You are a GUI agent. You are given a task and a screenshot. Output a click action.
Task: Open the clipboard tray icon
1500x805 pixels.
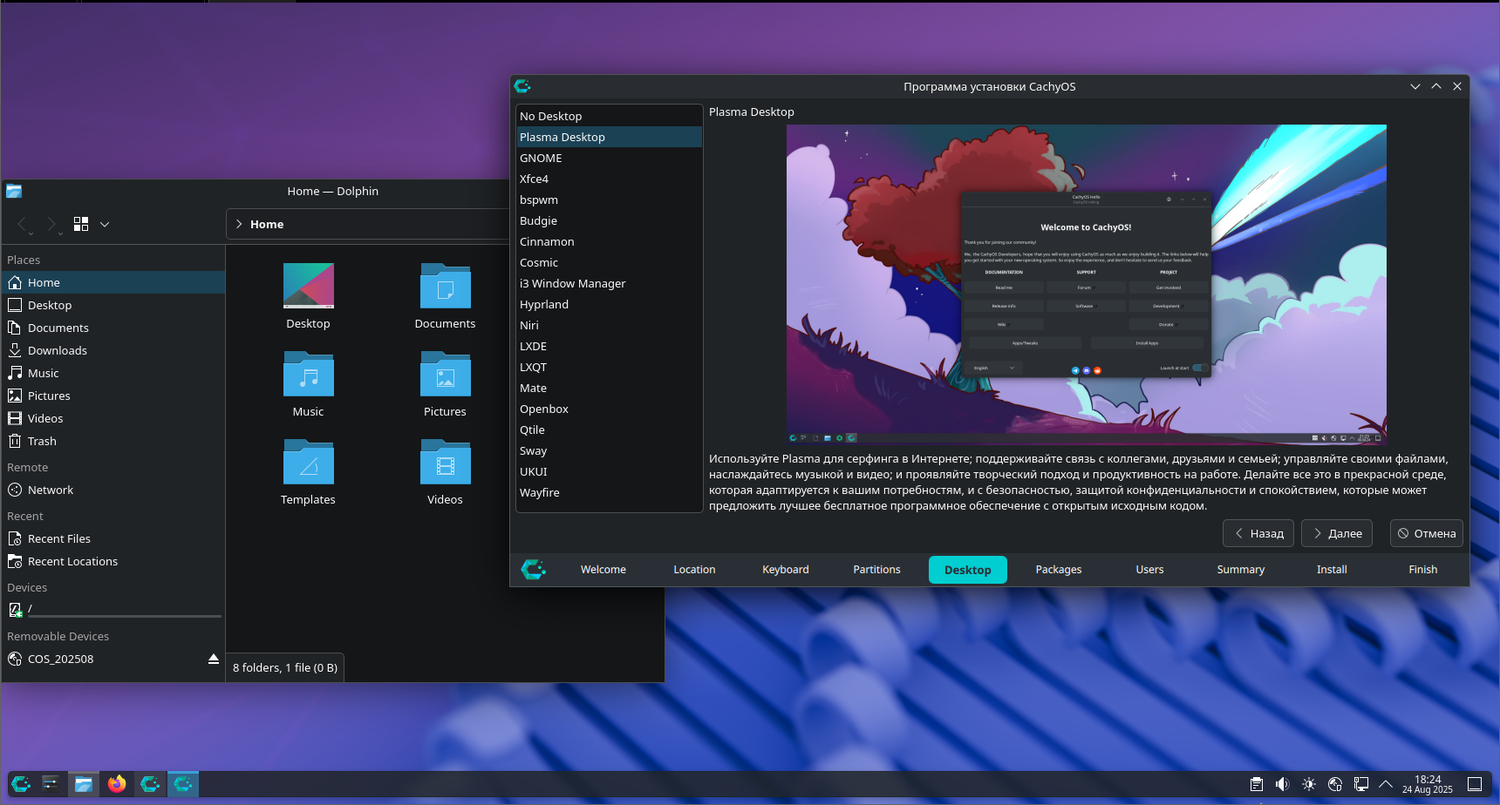pyautogui.click(x=1257, y=784)
